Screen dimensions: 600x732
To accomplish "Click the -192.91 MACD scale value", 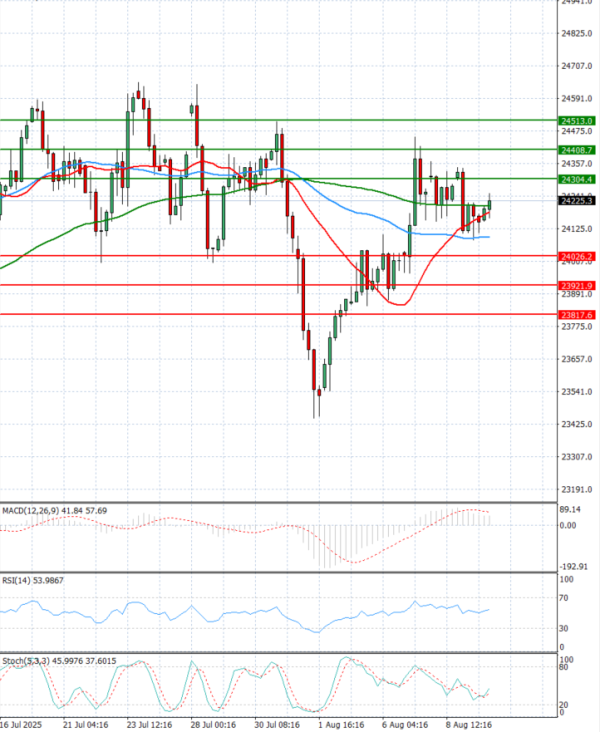I will [574, 566].
